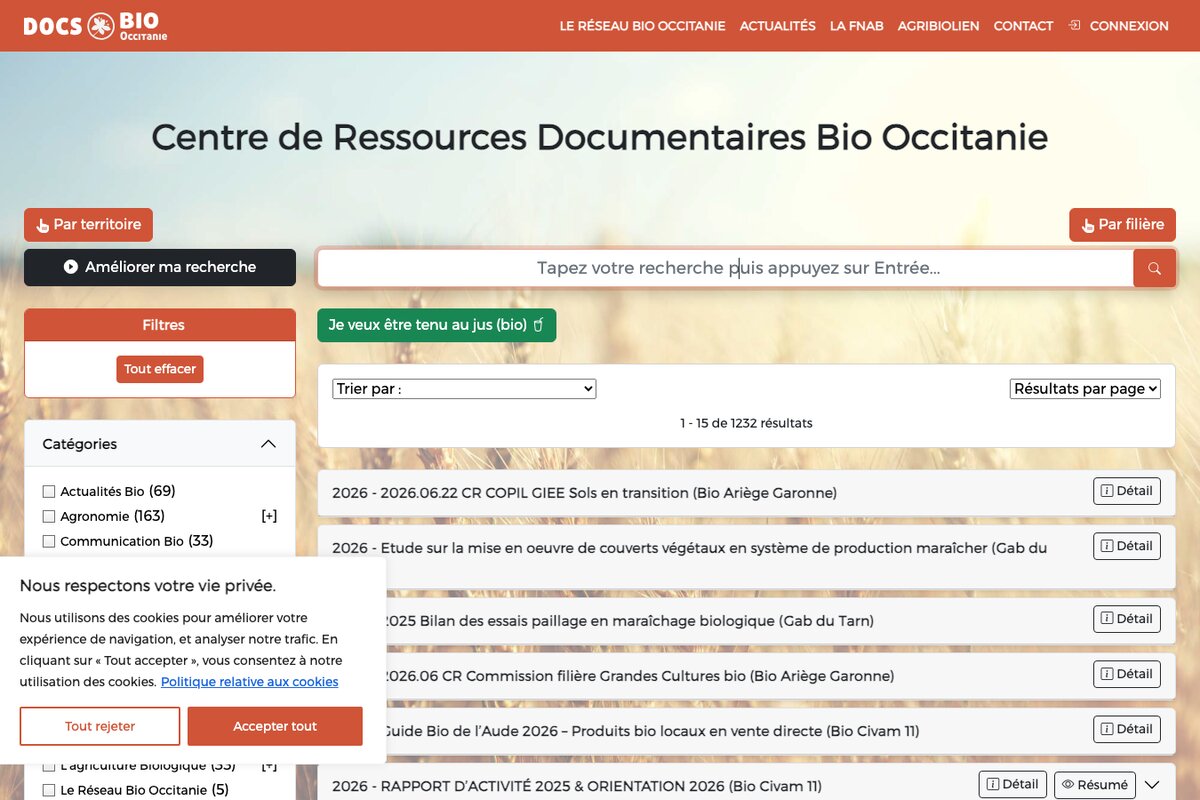Click the Filtres panel header

(x=160, y=325)
